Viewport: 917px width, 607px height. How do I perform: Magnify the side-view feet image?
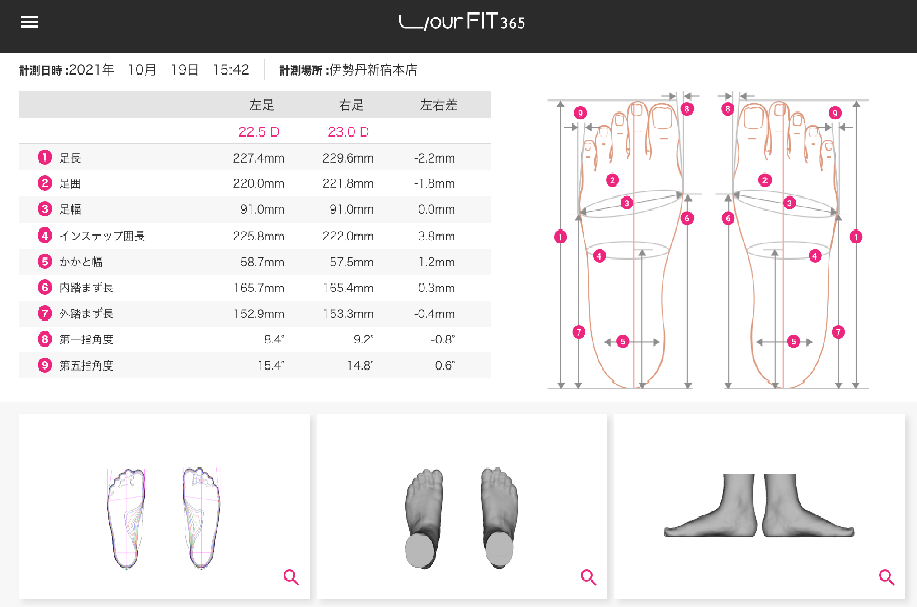pos(887,577)
